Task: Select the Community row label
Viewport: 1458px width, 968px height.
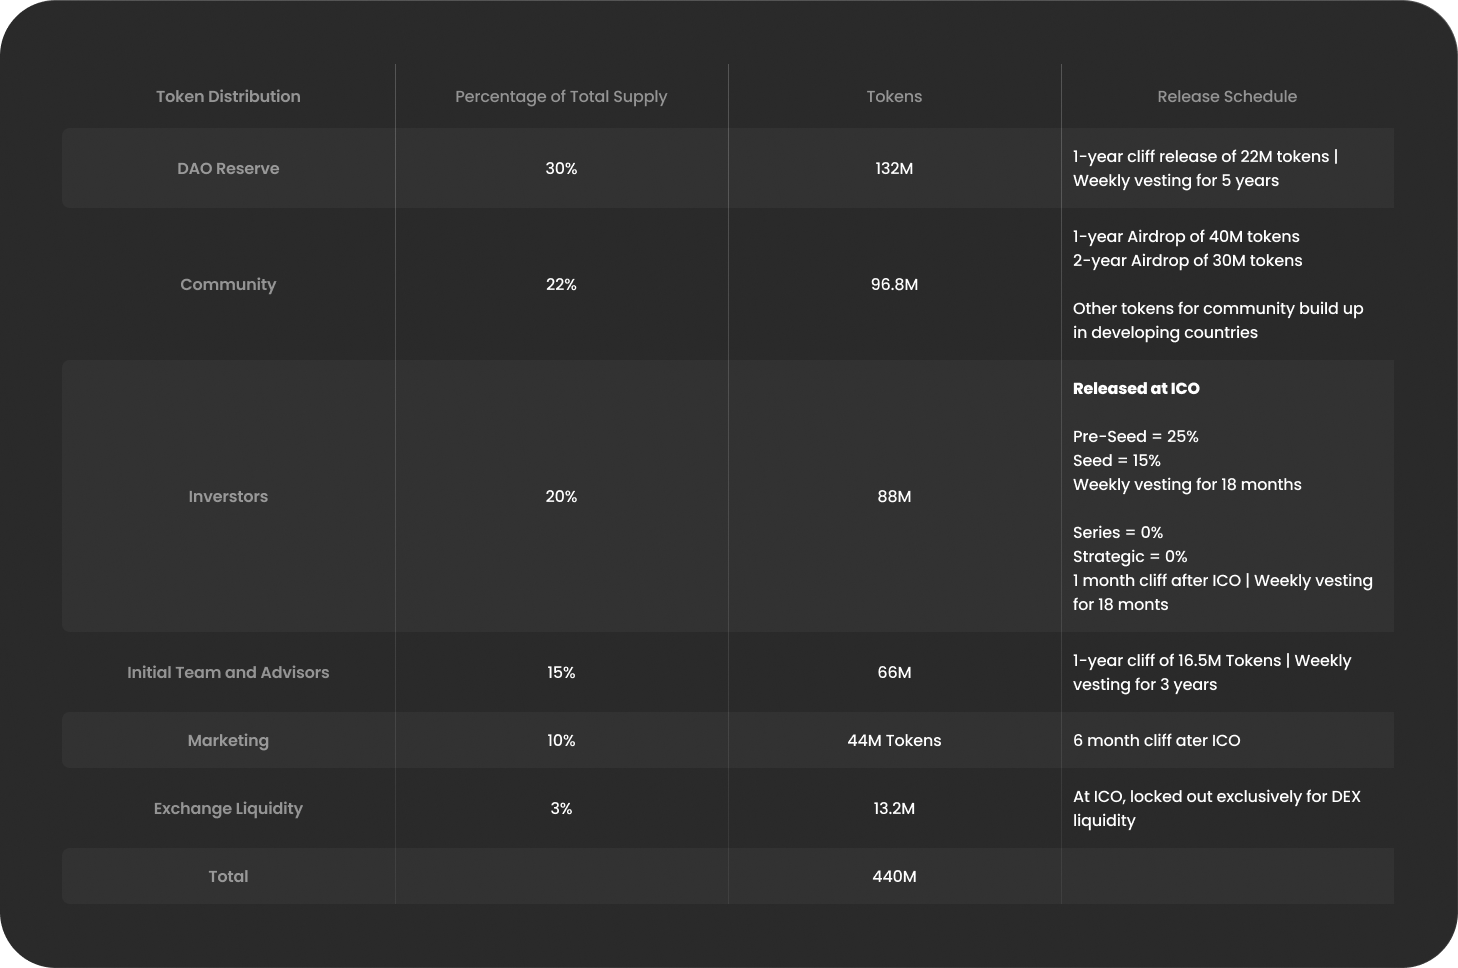Action: [x=228, y=284]
